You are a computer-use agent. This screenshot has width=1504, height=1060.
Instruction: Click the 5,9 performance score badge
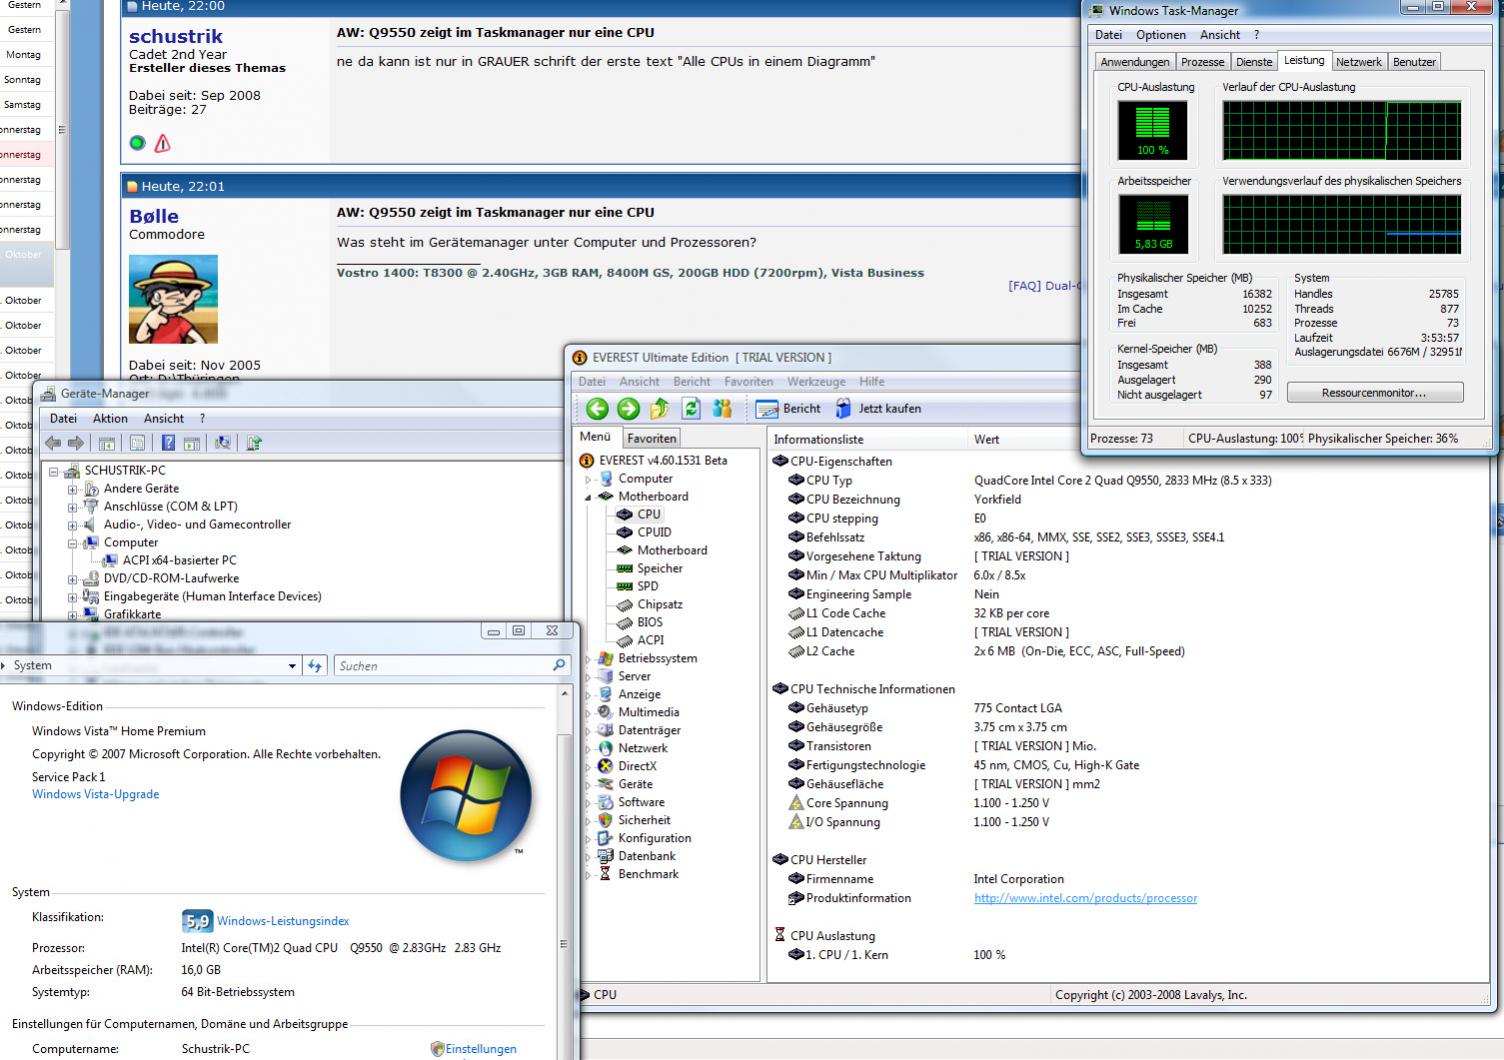point(197,921)
